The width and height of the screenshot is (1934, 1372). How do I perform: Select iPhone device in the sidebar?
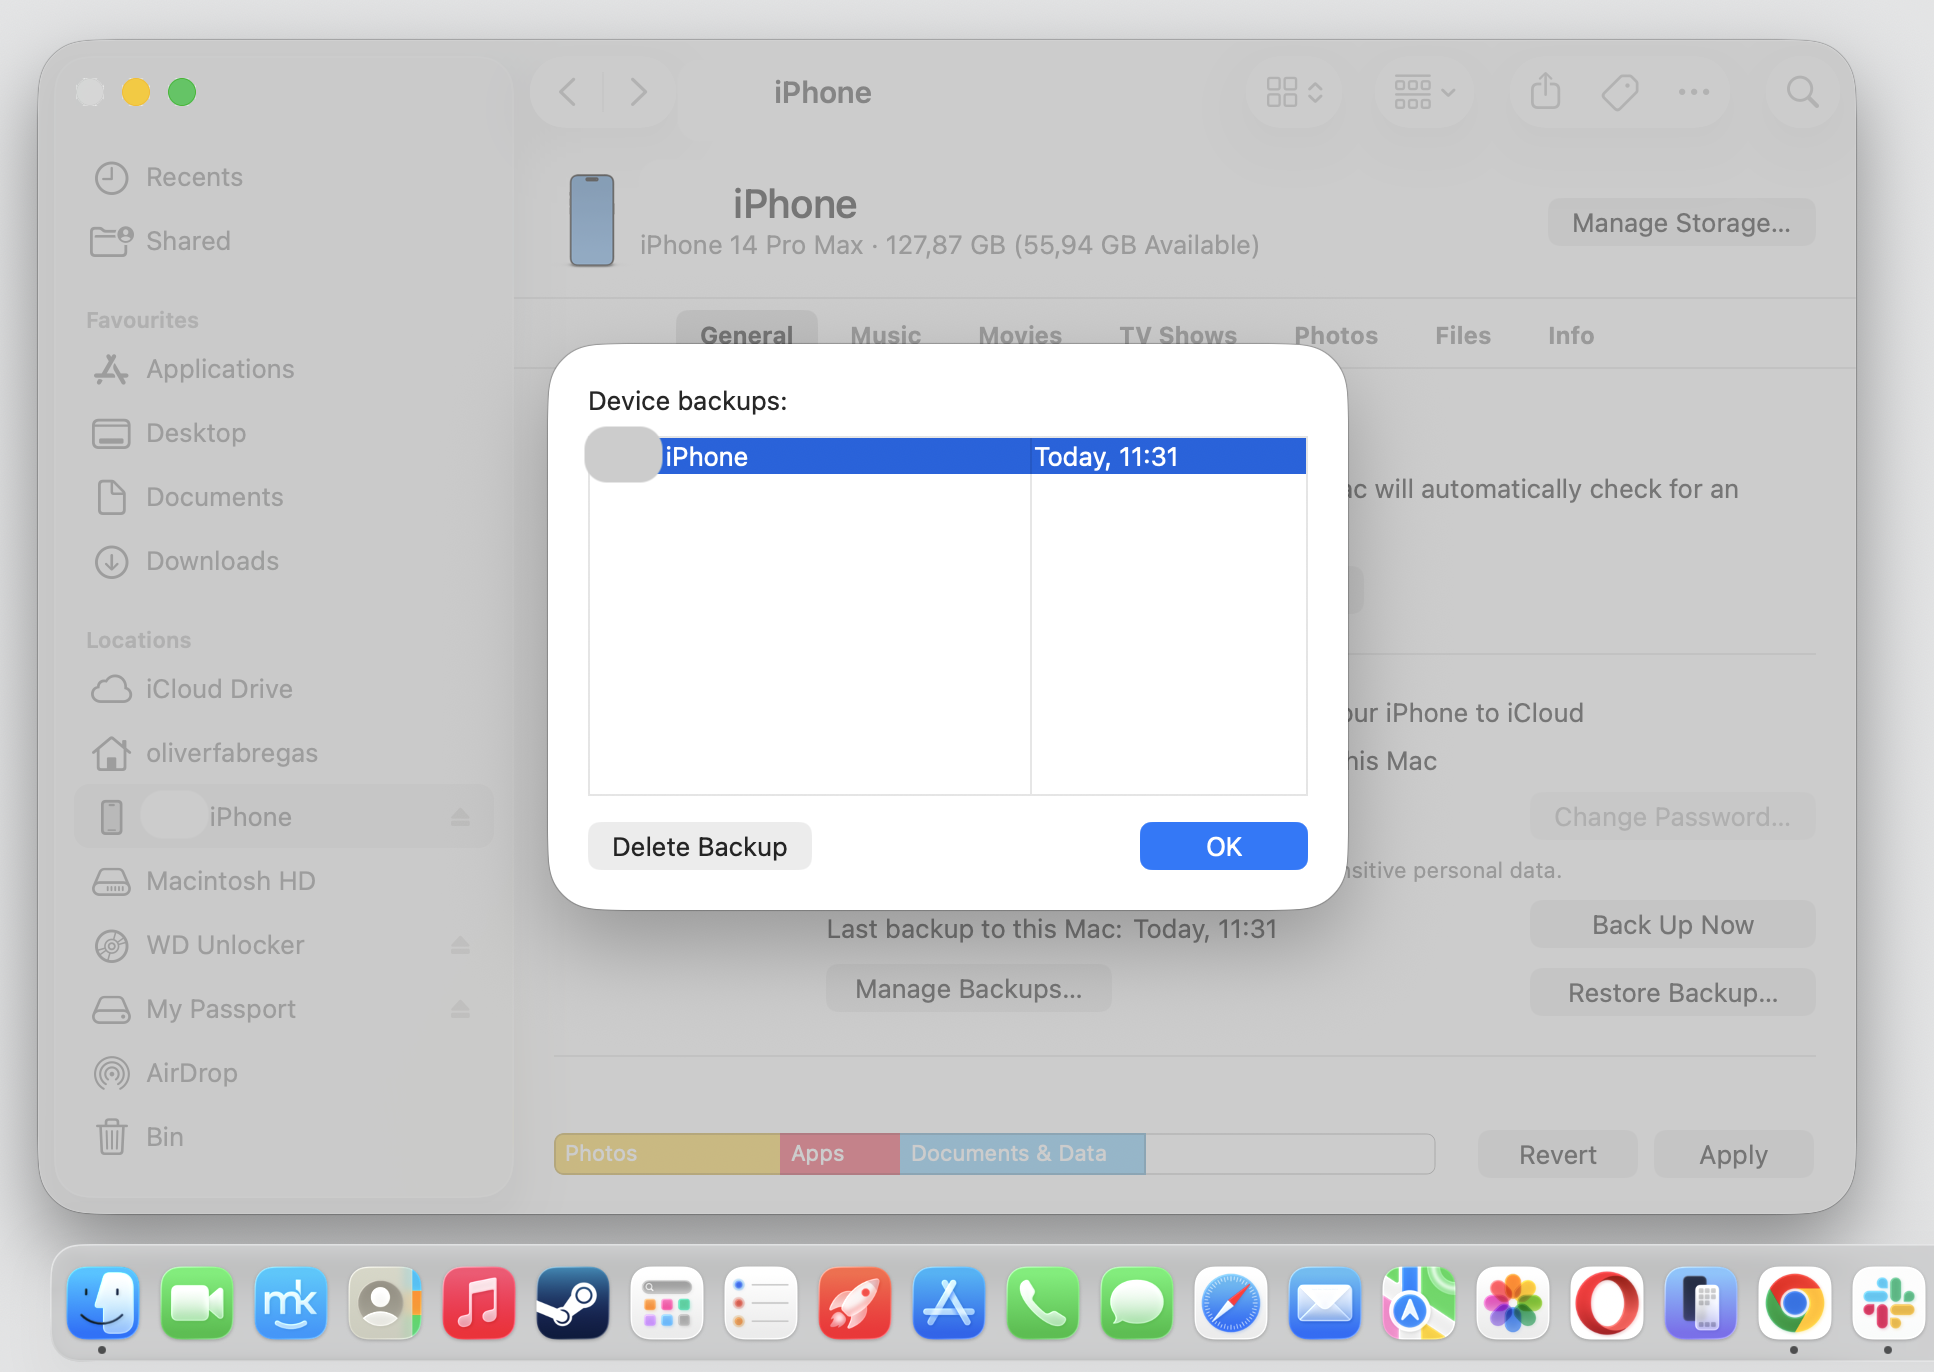click(x=283, y=817)
